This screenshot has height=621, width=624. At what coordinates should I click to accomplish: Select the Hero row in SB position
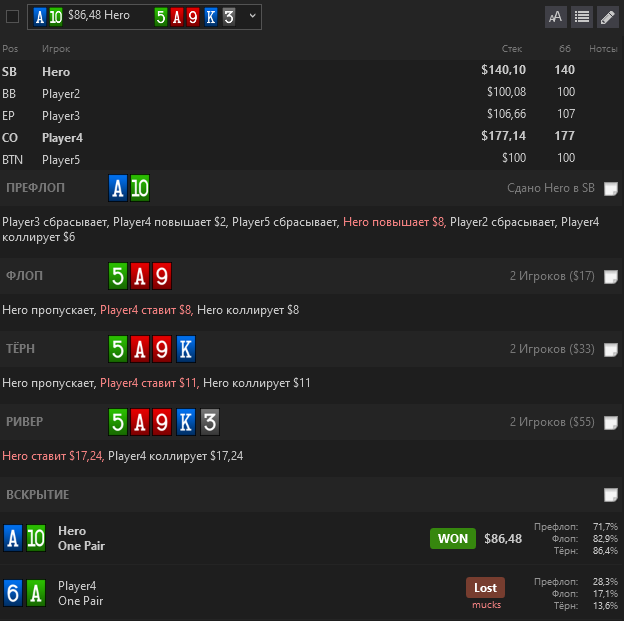(312, 71)
